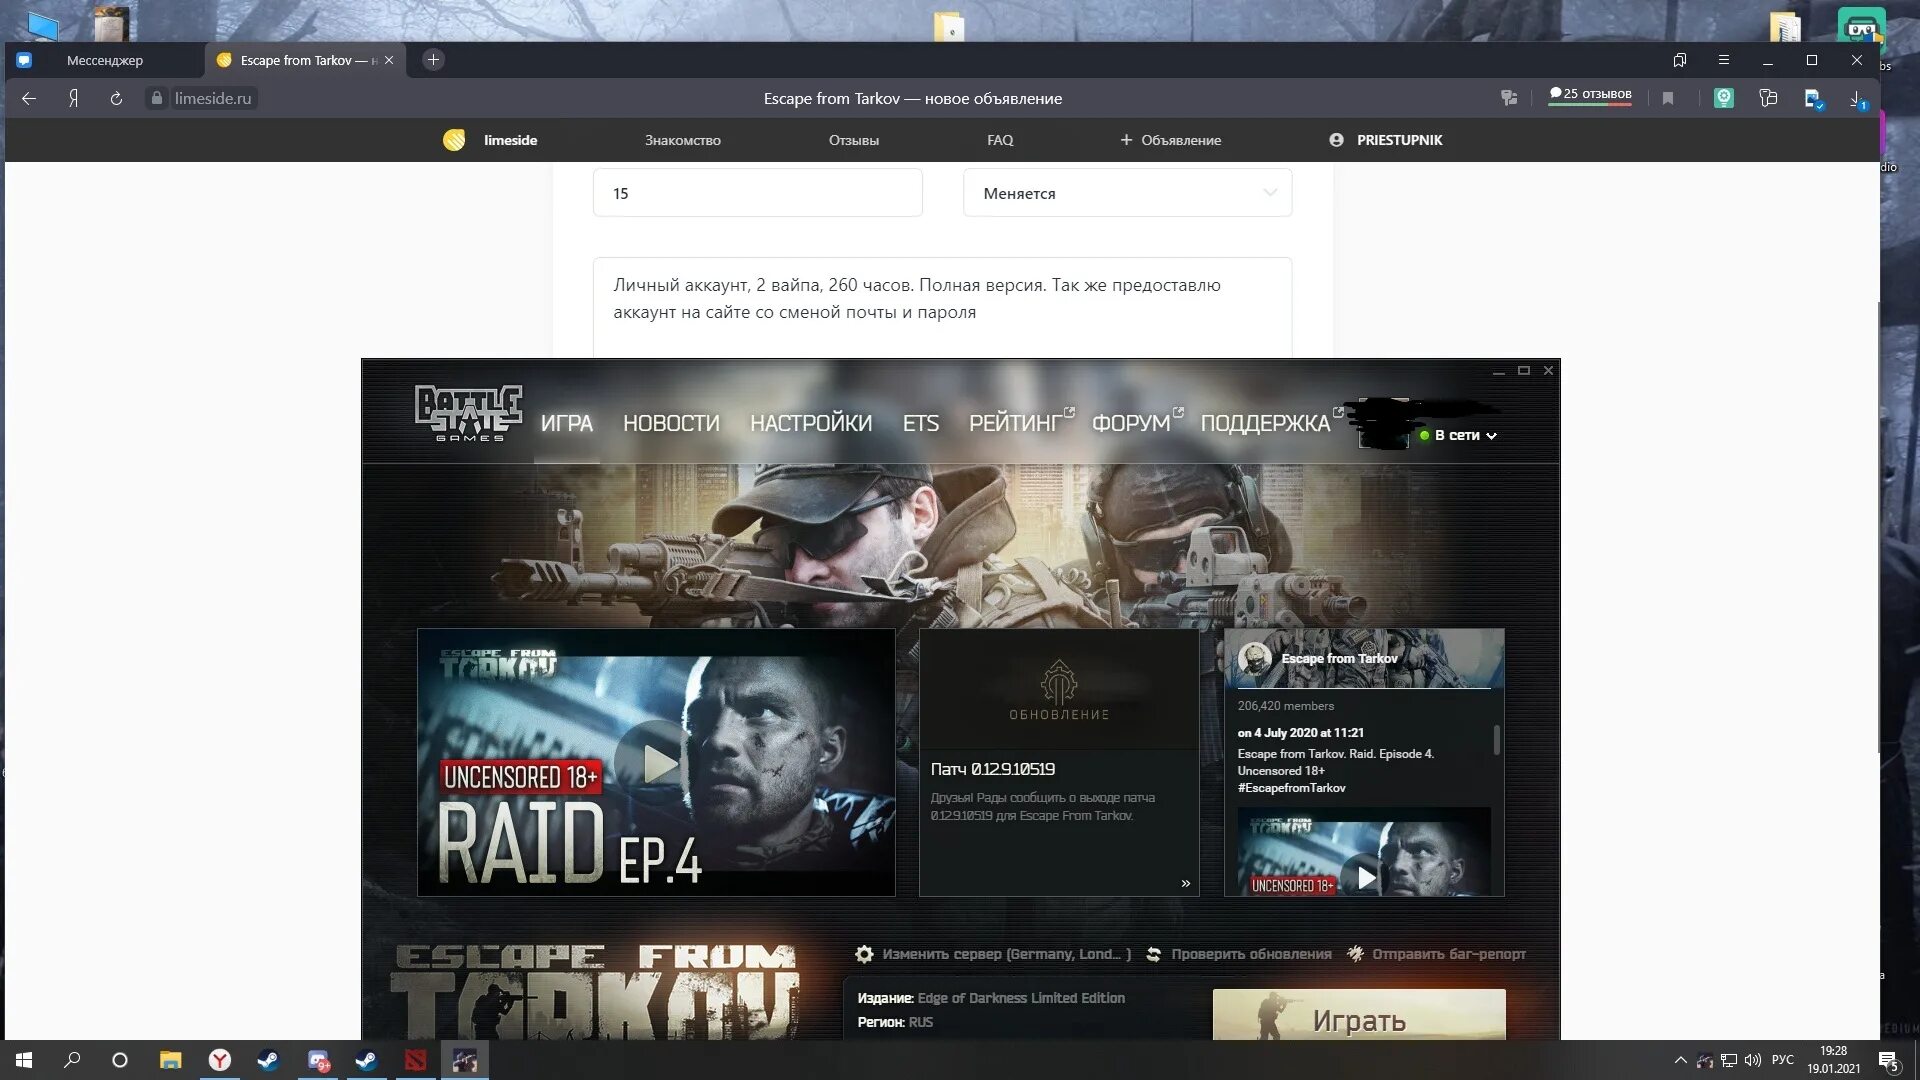The width and height of the screenshot is (1920, 1080).
Task: Focus the price field containing 15
Action: point(757,193)
